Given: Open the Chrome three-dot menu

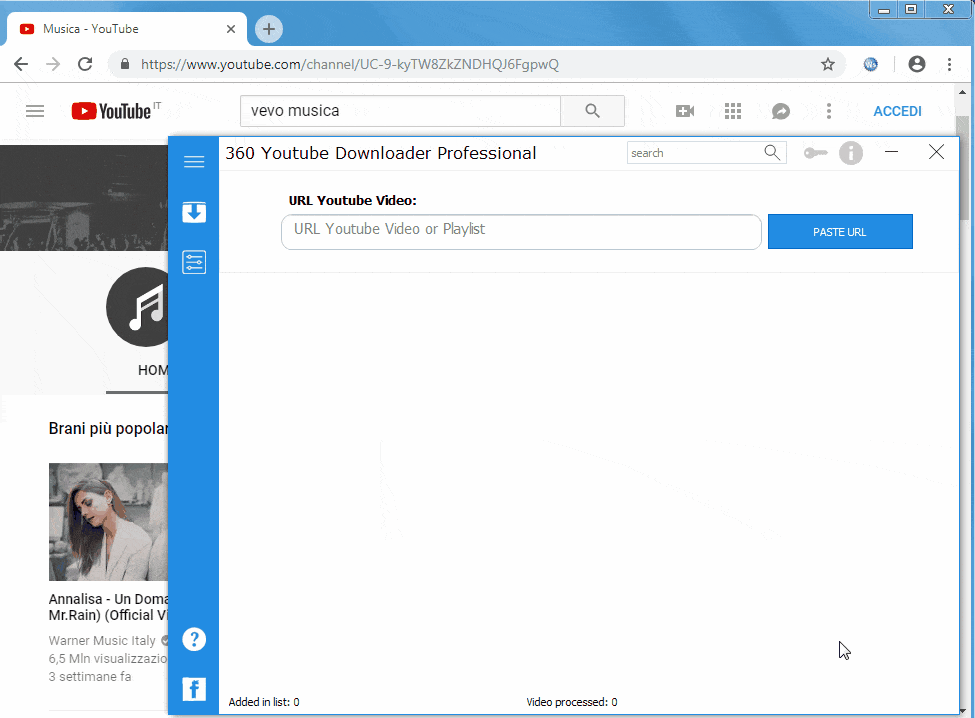Looking at the screenshot, I should pos(949,64).
